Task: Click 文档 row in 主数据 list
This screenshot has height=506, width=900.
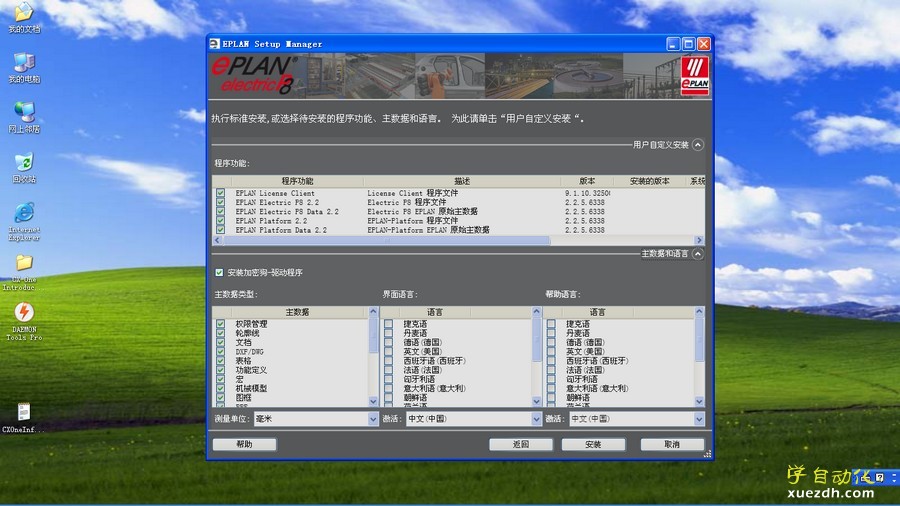Action: click(243, 342)
